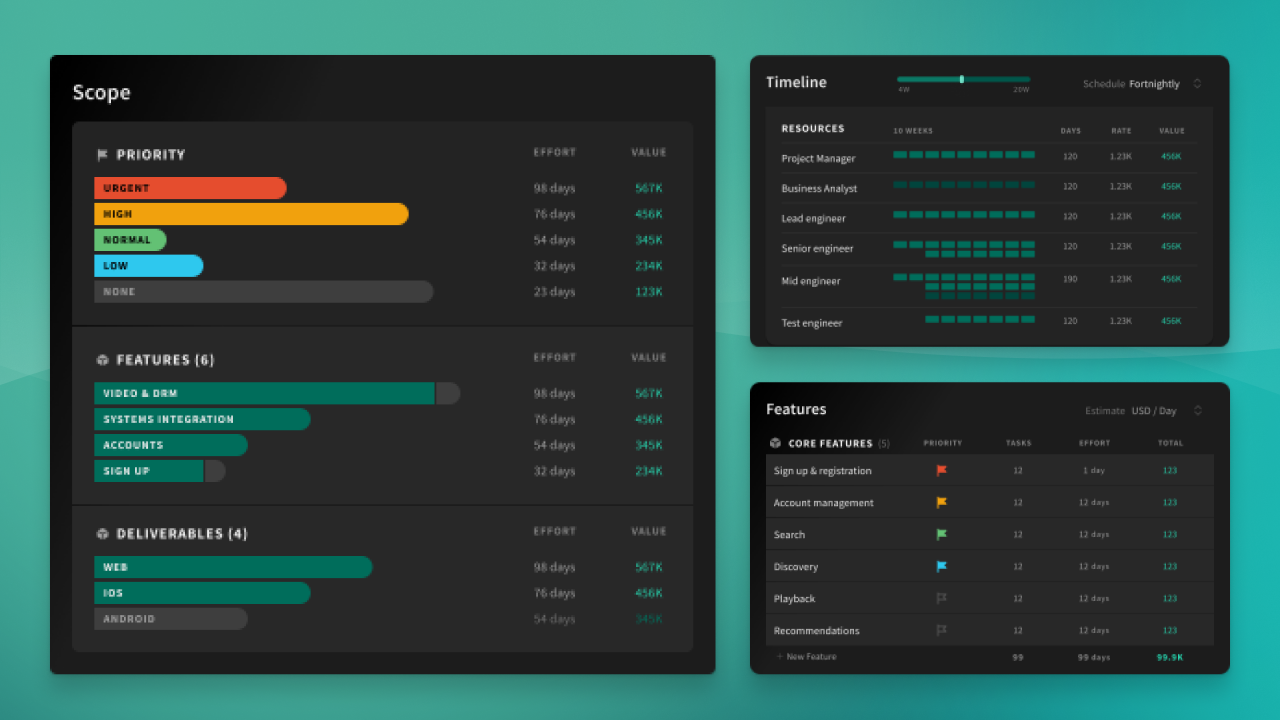Click the Resources column header
The image size is (1280, 720).
point(813,128)
